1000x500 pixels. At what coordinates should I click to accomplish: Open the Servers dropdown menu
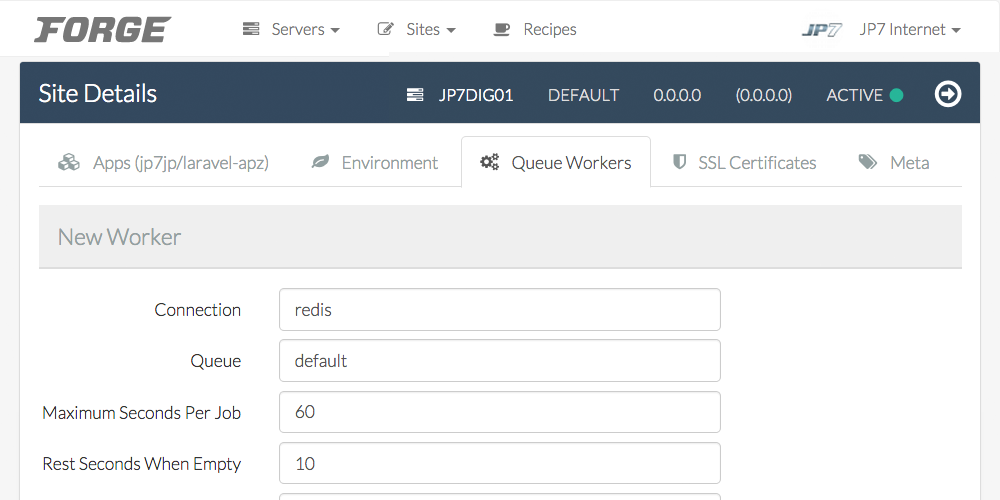pos(305,29)
